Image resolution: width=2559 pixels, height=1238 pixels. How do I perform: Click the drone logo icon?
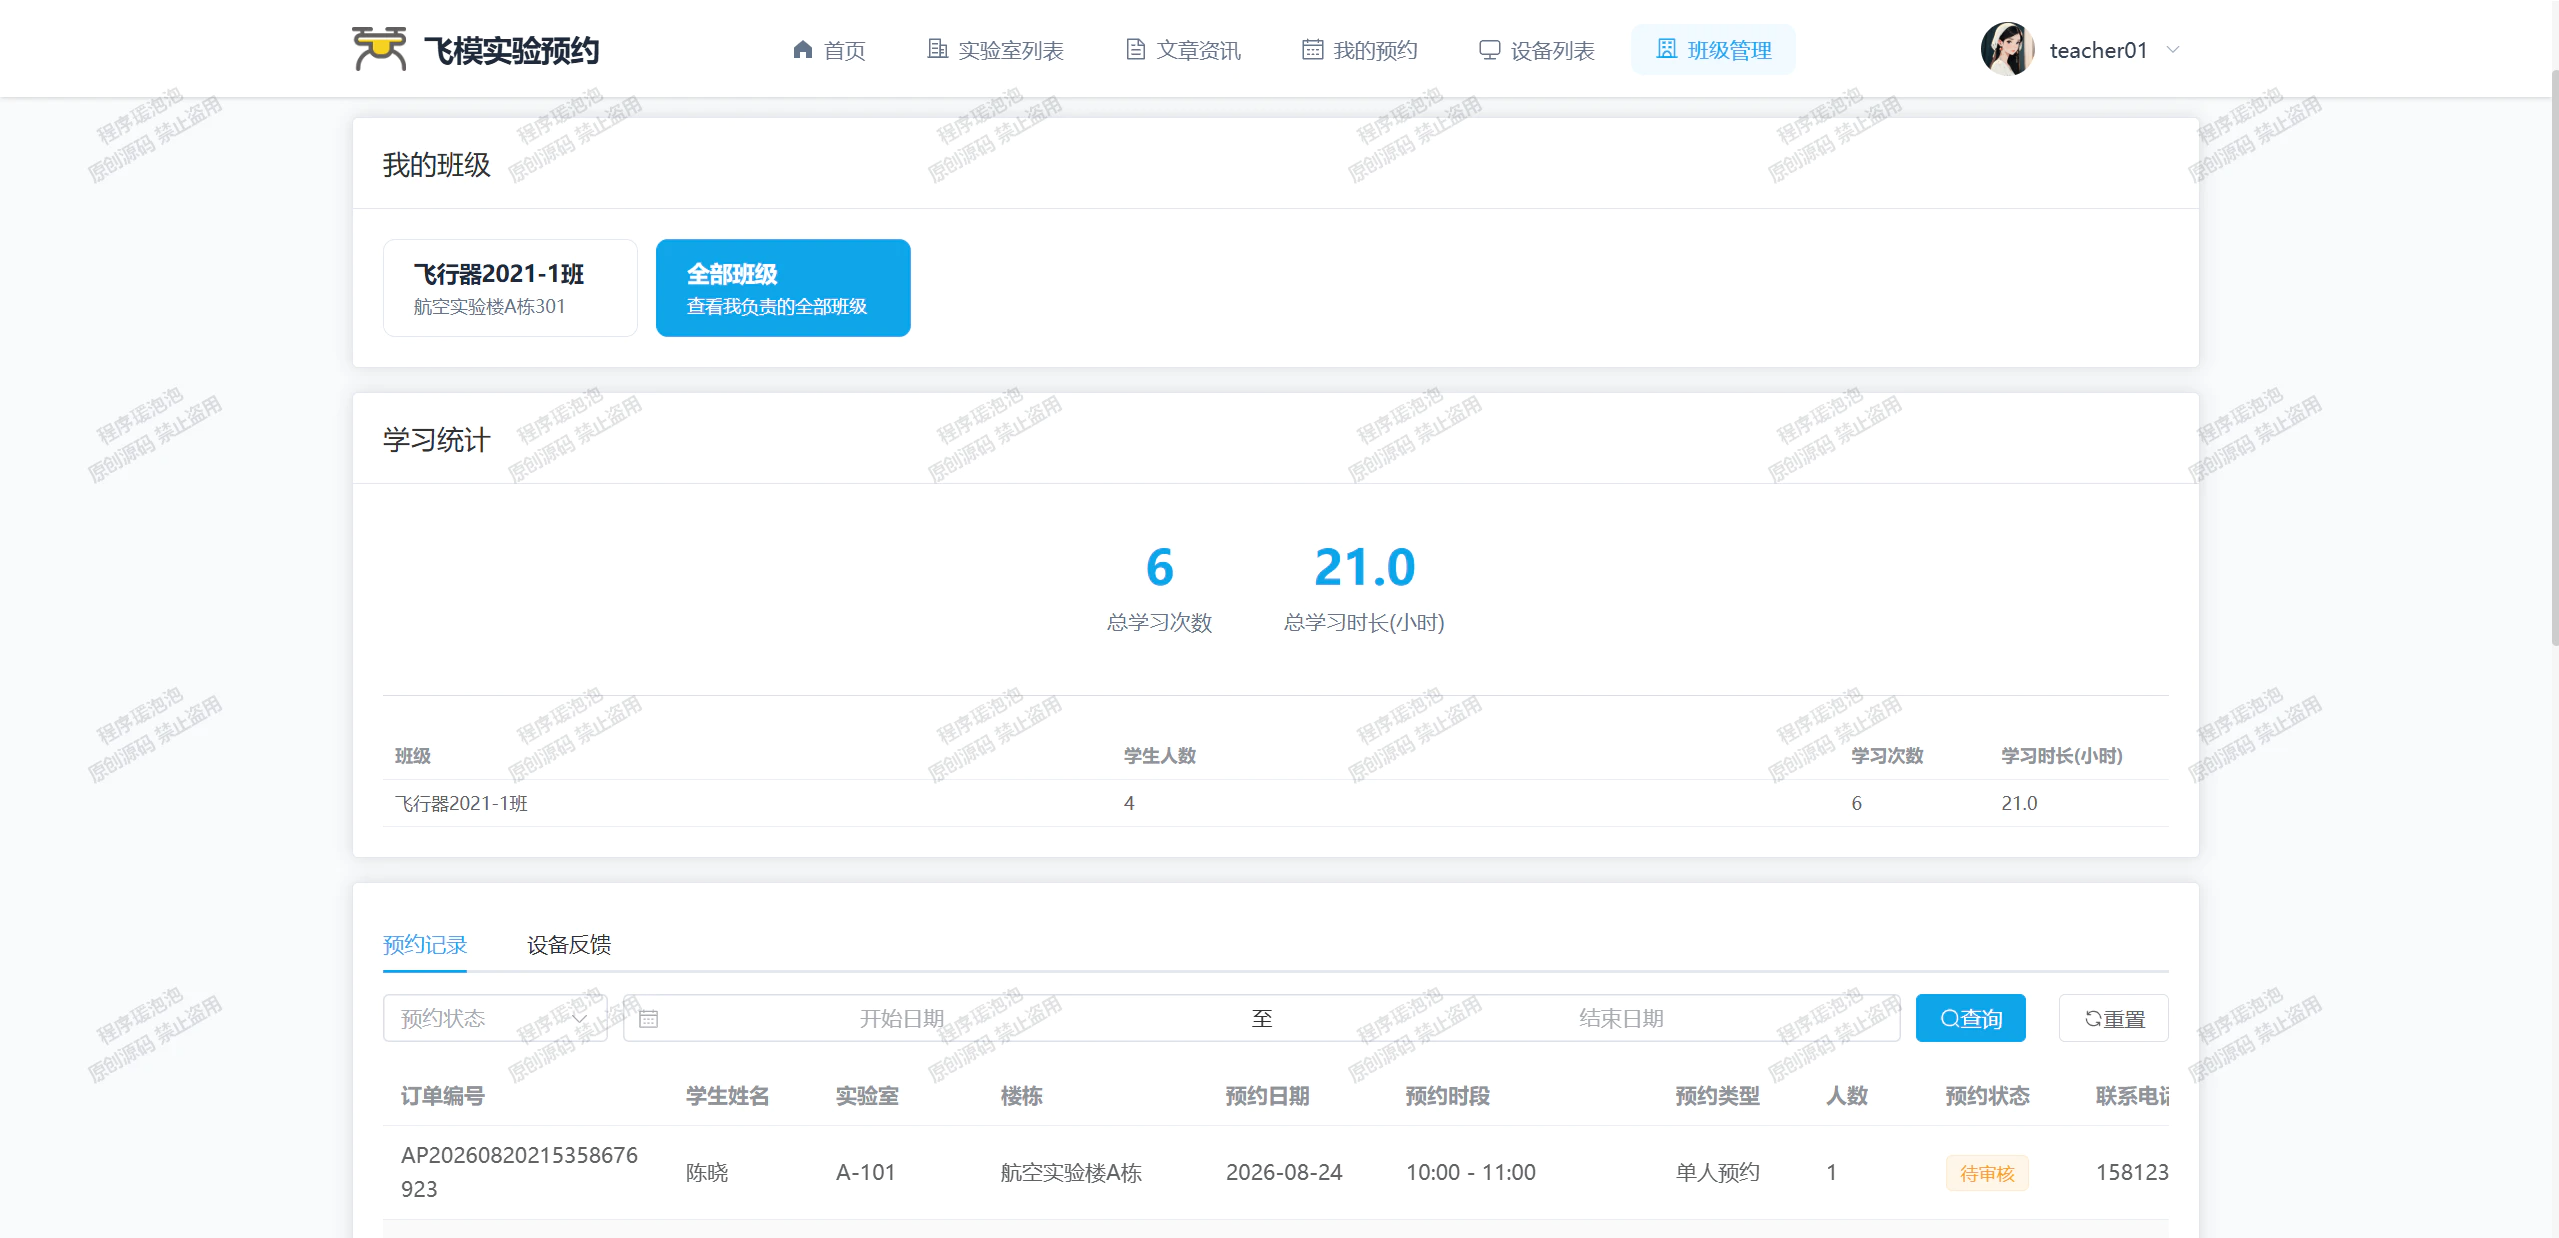coord(379,49)
